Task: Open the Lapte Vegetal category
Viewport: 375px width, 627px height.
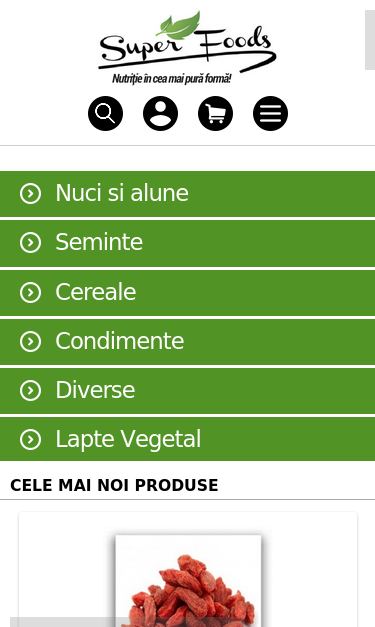Action: pyautogui.click(x=188, y=439)
